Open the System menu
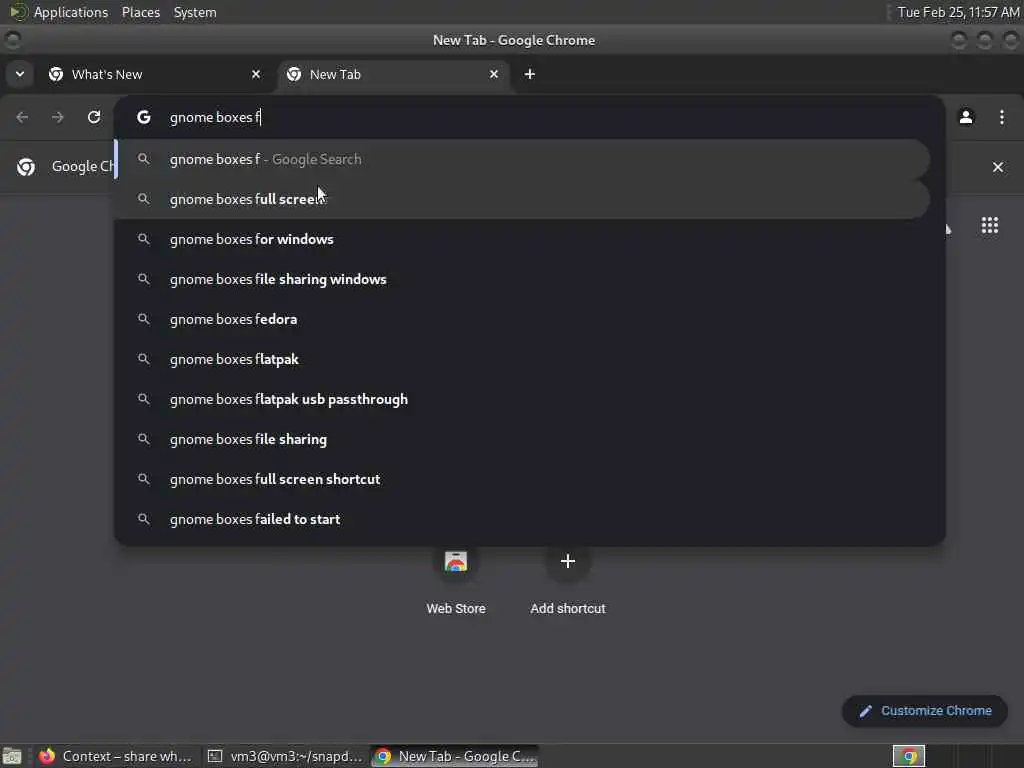This screenshot has width=1024, height=768. (x=195, y=12)
